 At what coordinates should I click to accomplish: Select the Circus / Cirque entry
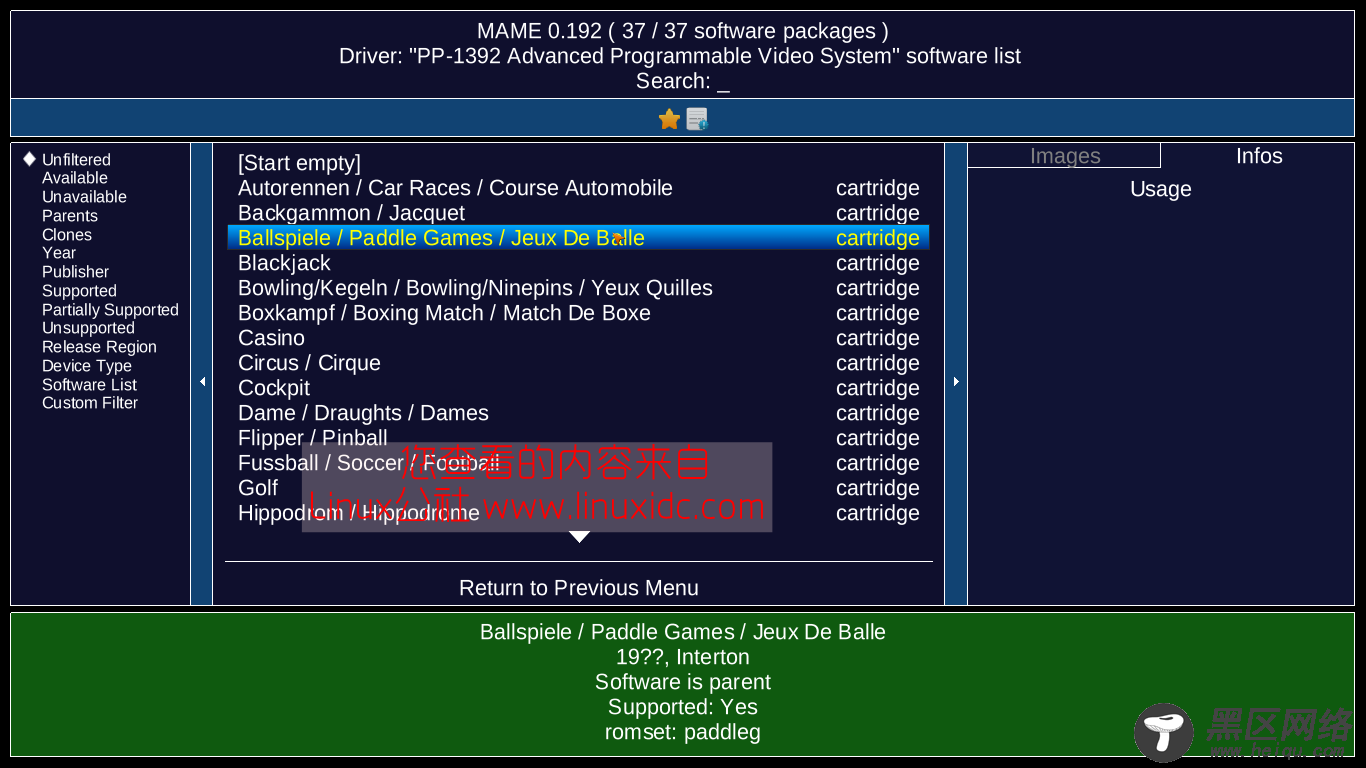click(x=579, y=363)
